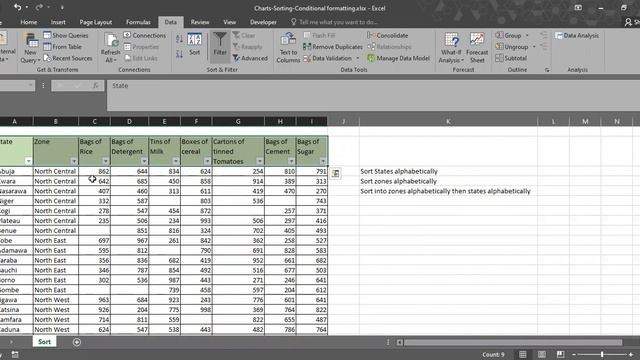Open Data Analysis tool
The image size is (640, 360).
click(x=577, y=36)
